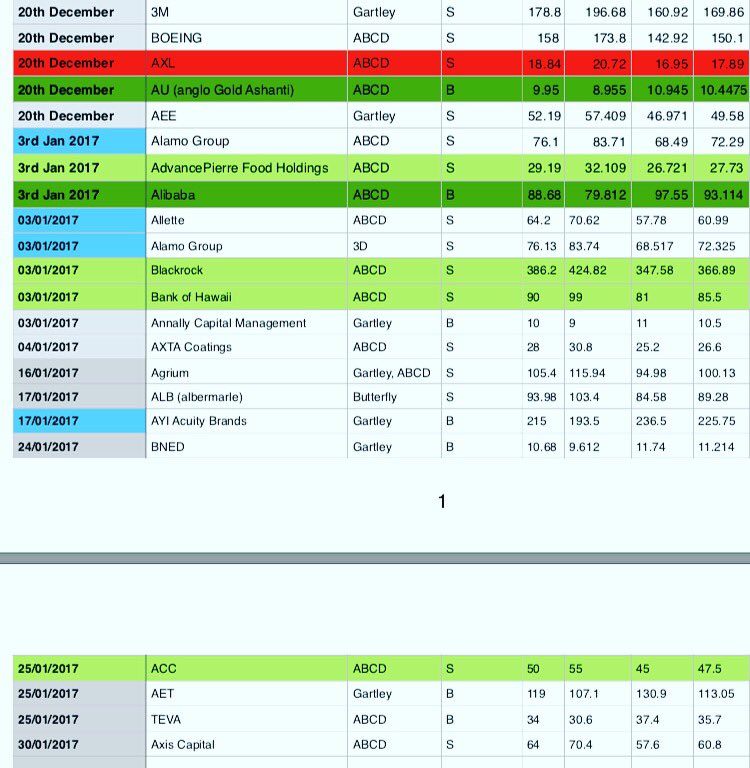Click the value 37.4 in TEVA row

pyautogui.click(x=647, y=720)
